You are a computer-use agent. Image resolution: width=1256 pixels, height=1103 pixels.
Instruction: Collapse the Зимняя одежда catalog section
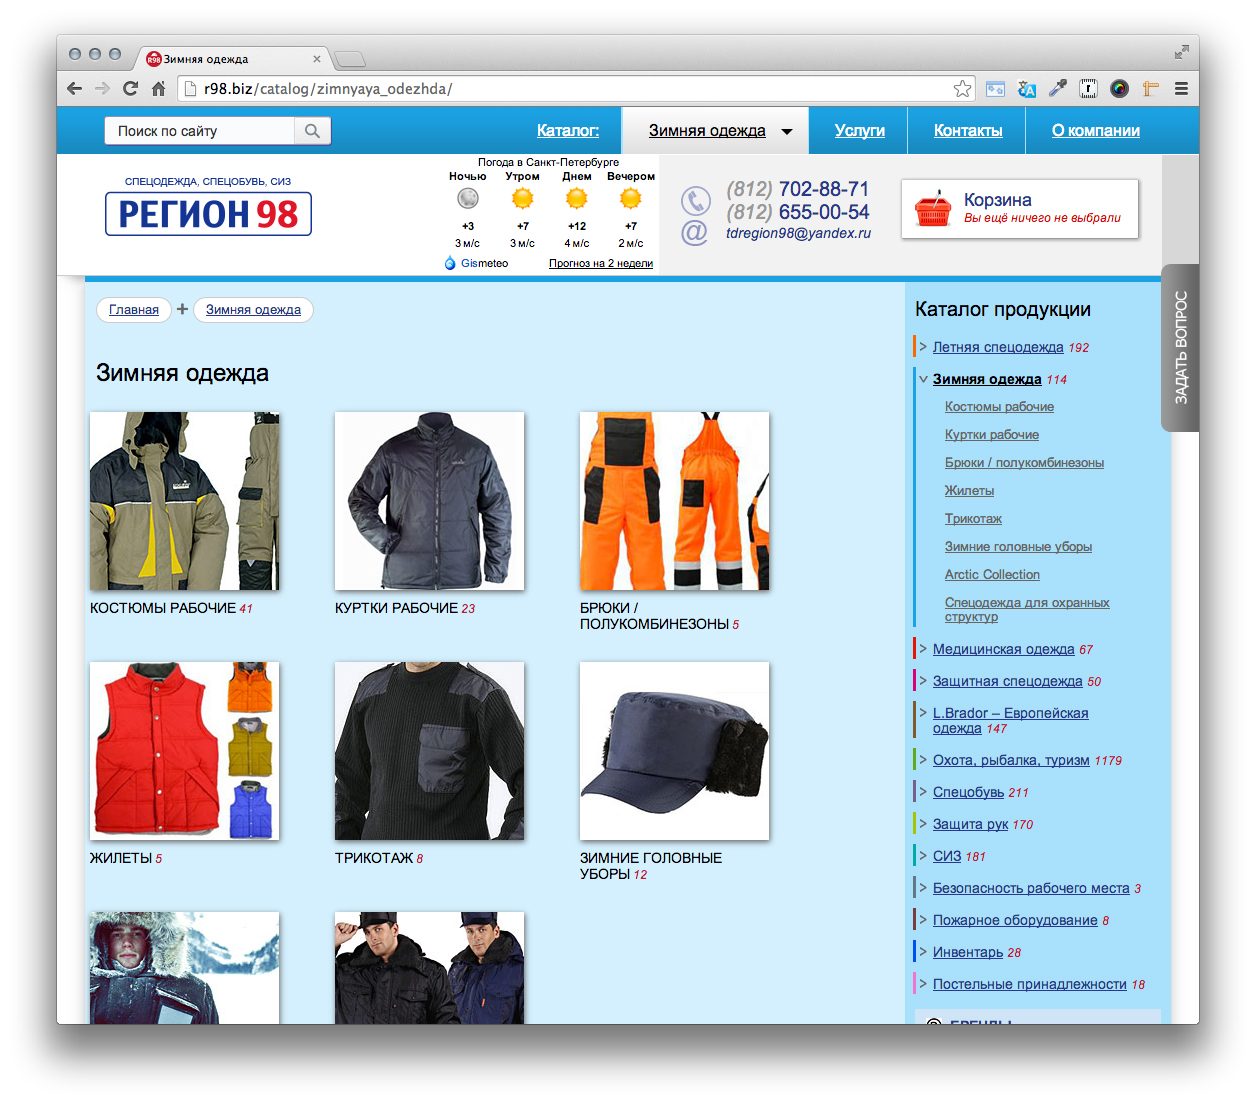(923, 379)
